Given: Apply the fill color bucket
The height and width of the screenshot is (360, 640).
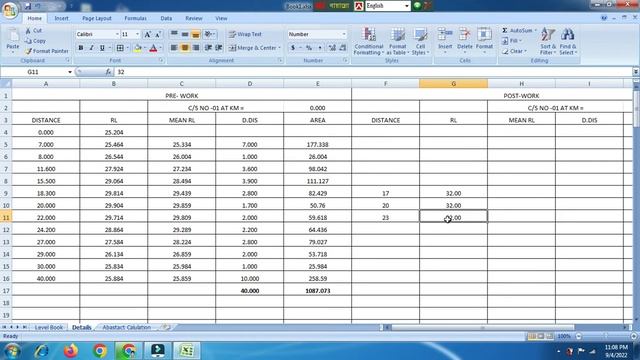Looking at the screenshot, I should tap(138, 48).
